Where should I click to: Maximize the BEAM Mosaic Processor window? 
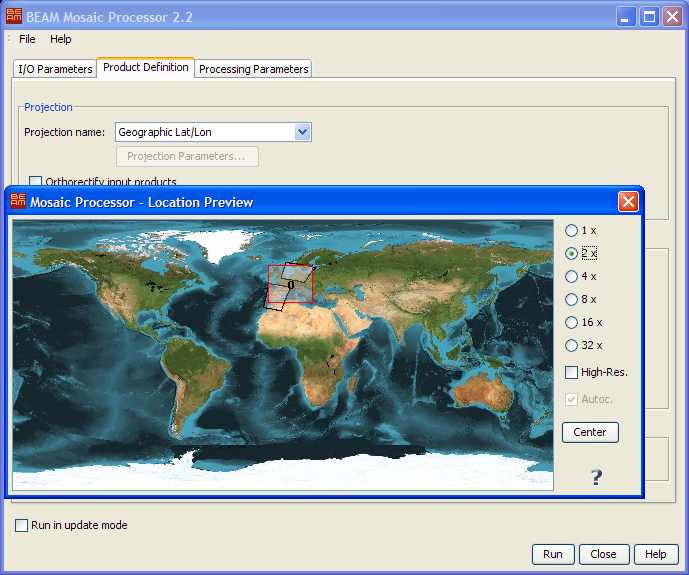click(x=649, y=17)
